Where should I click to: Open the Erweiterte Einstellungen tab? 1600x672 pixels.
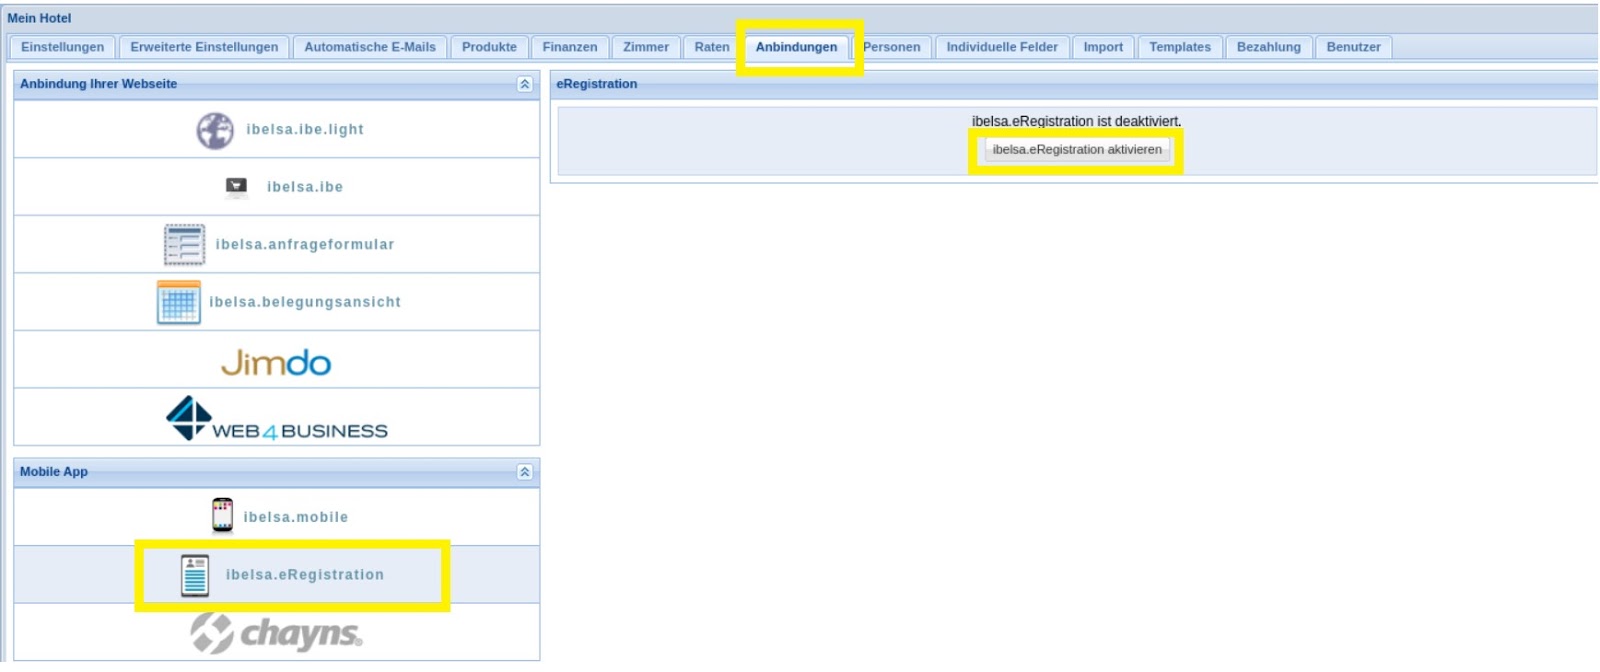tap(204, 47)
